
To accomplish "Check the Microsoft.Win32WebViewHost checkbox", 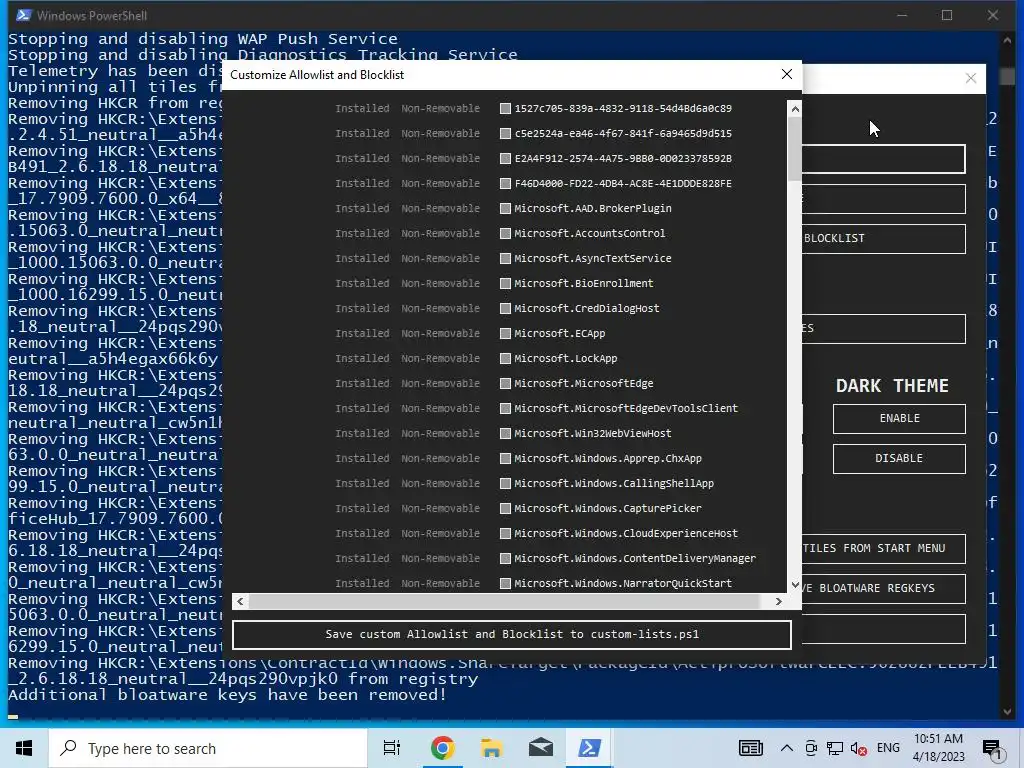I will 505,434.
